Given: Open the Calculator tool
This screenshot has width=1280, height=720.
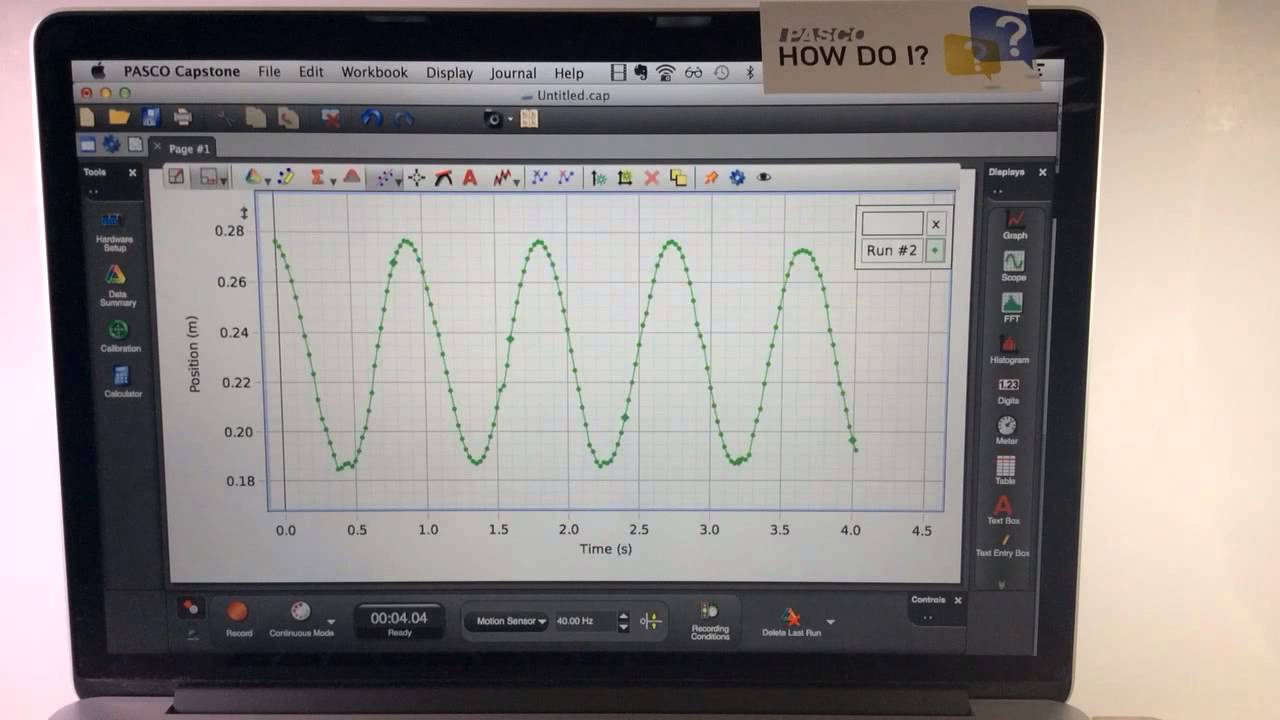Looking at the screenshot, I should [x=122, y=381].
